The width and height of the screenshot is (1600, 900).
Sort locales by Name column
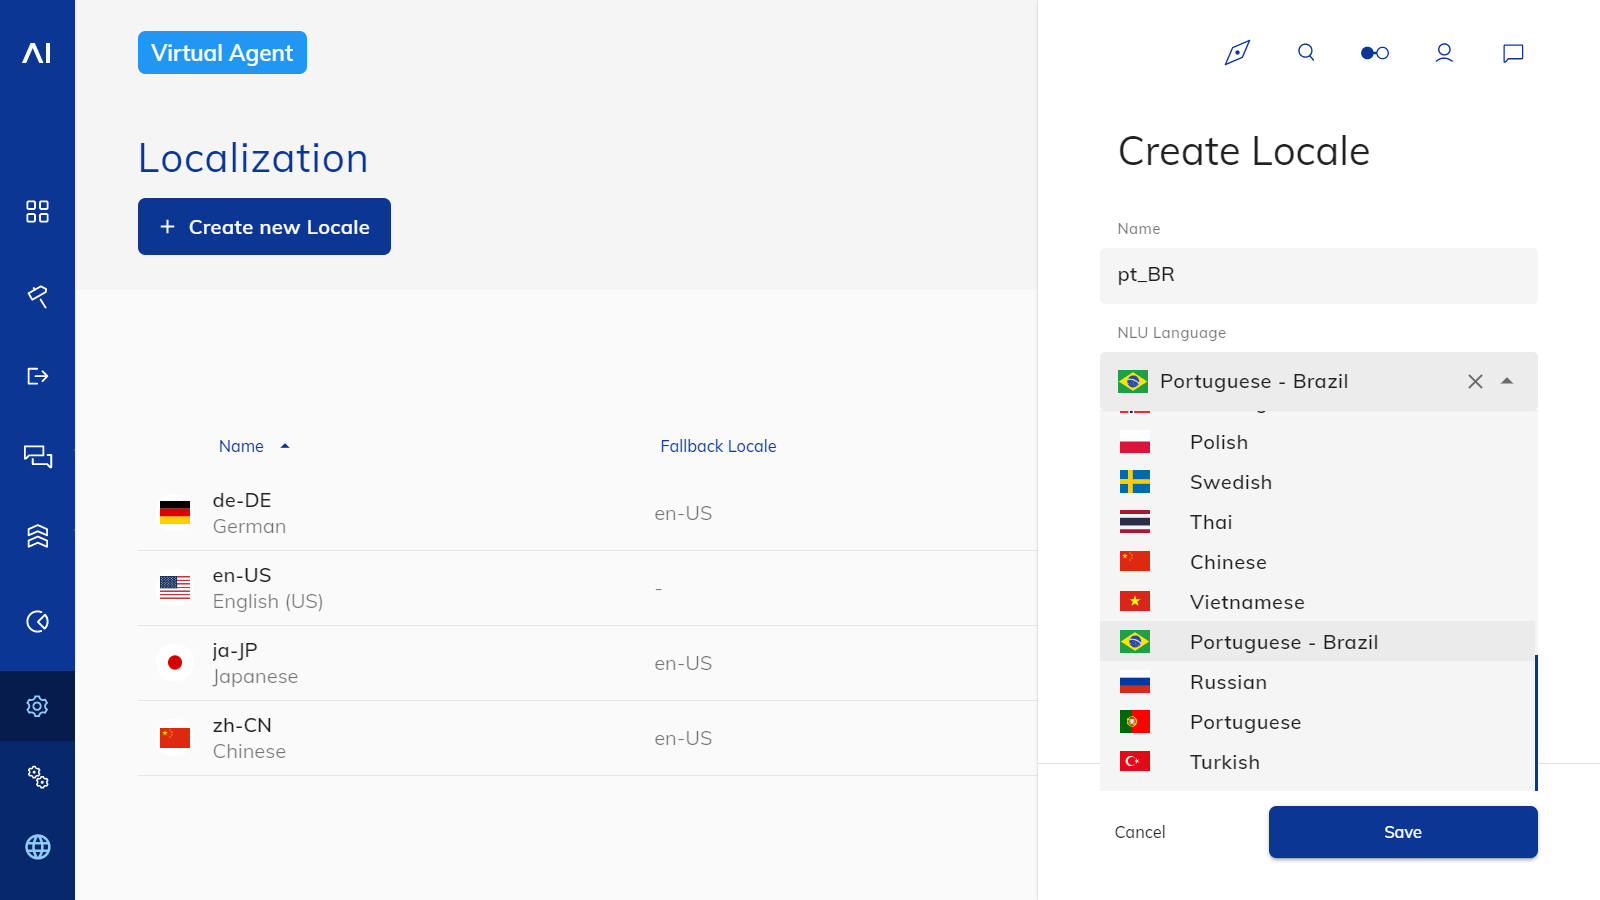(x=242, y=446)
